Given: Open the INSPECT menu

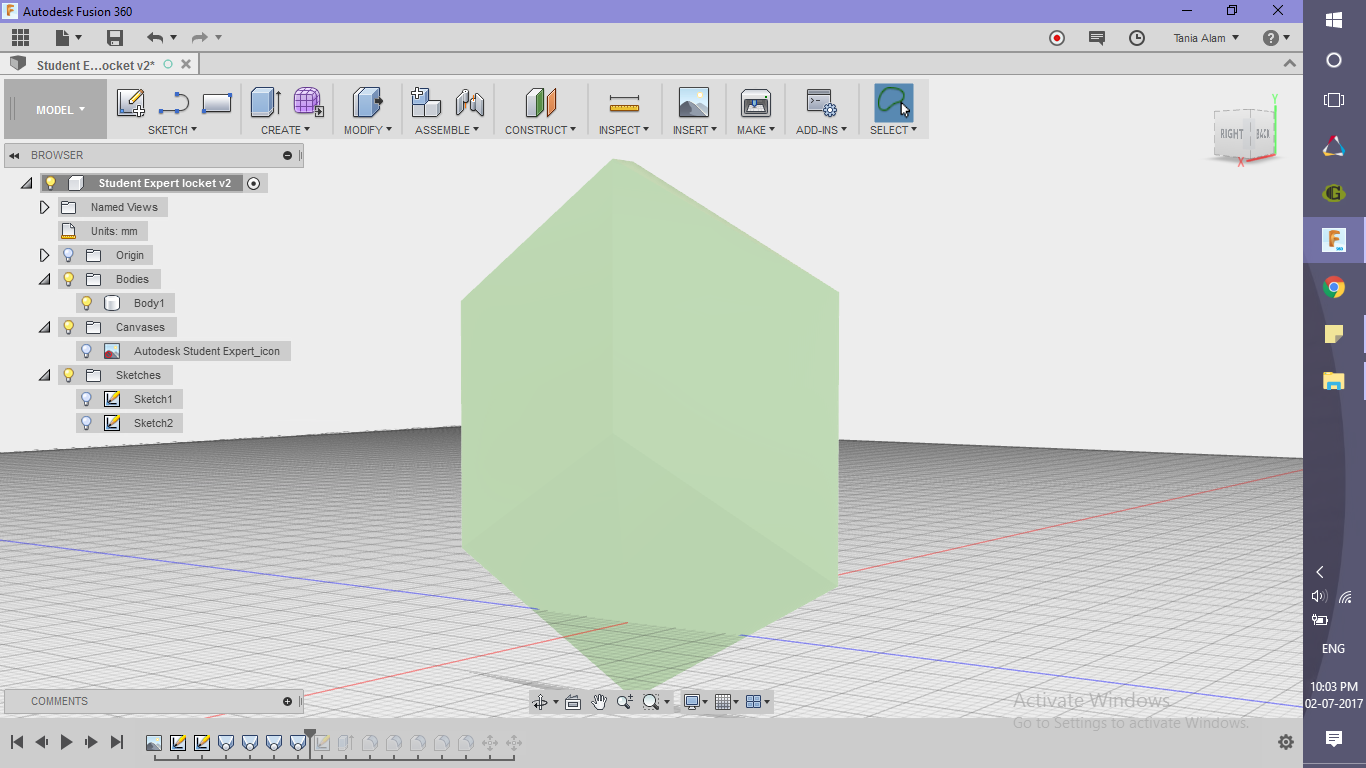Looking at the screenshot, I should tap(624, 130).
